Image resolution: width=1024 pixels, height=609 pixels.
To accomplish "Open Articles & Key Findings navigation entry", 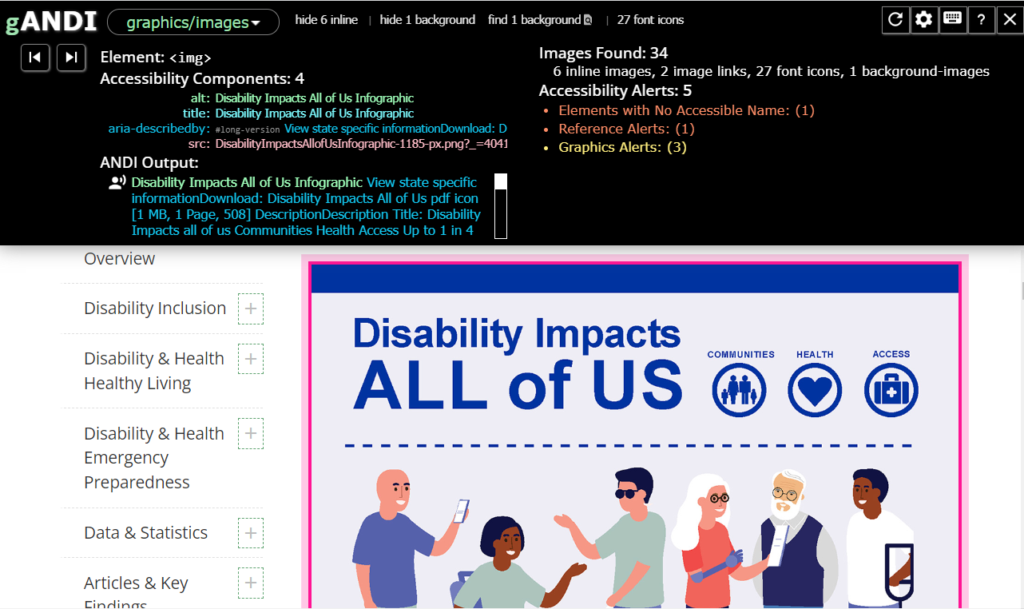I will (x=136, y=583).
